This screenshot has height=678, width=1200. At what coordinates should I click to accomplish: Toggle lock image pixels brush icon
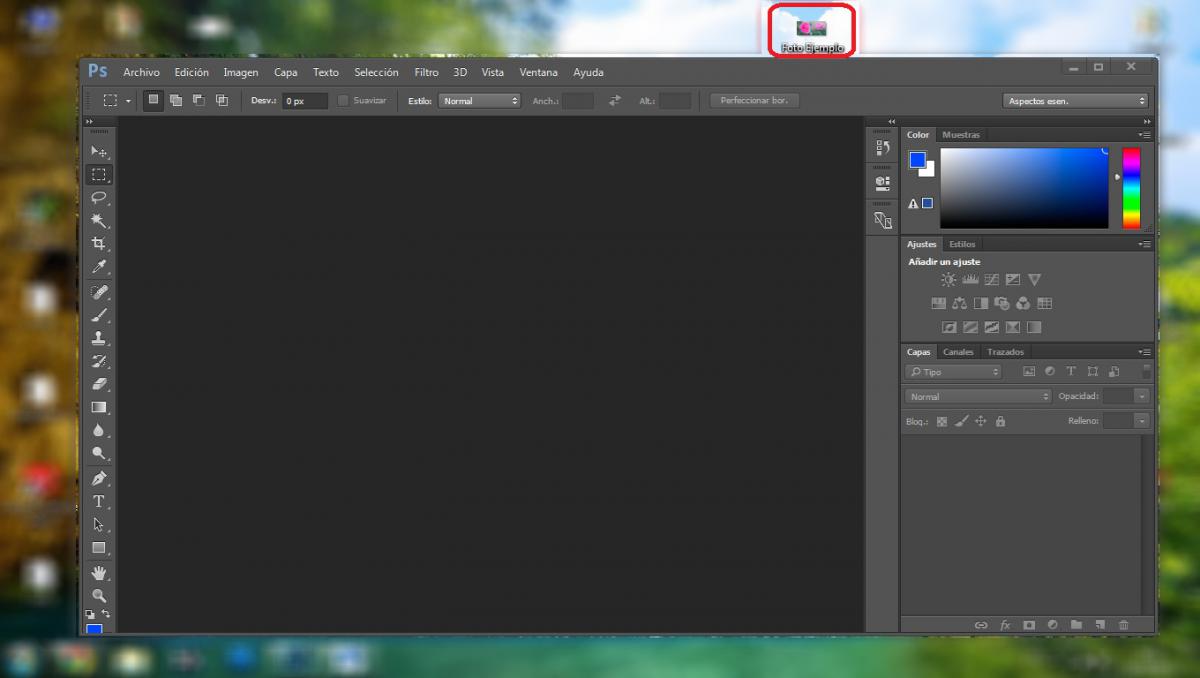coord(961,421)
